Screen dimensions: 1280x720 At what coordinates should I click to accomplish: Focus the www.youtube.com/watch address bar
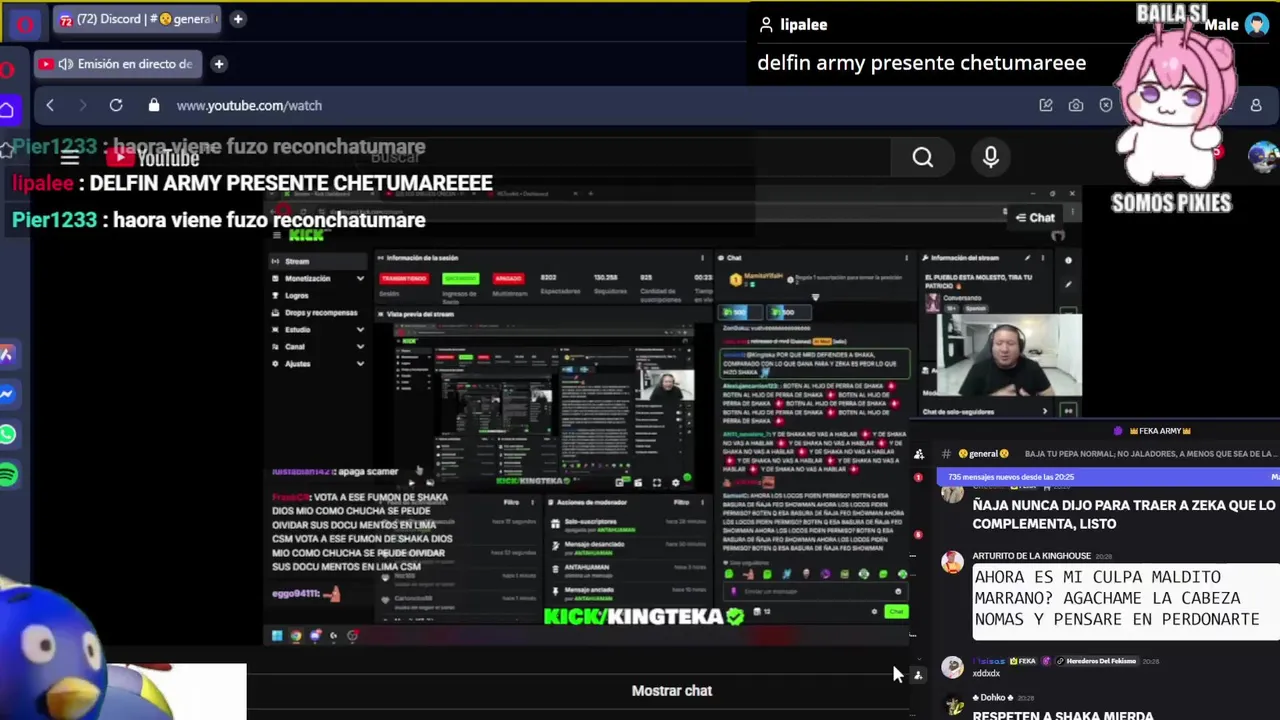click(x=249, y=105)
